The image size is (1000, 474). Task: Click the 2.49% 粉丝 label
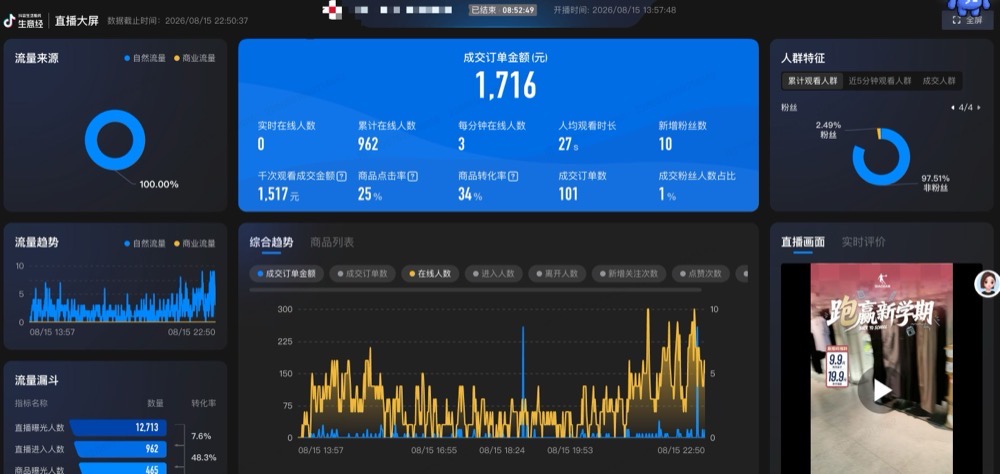[x=828, y=130]
